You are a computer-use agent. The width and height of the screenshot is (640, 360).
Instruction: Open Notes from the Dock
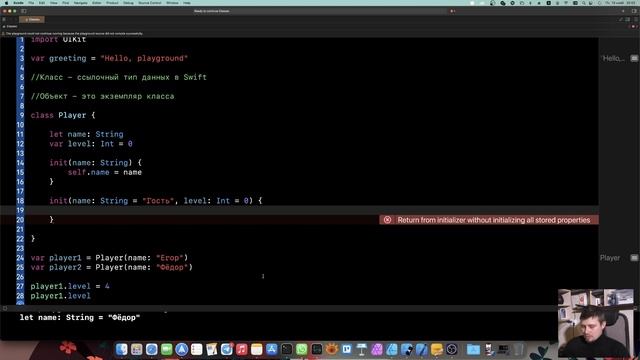(x=256, y=349)
